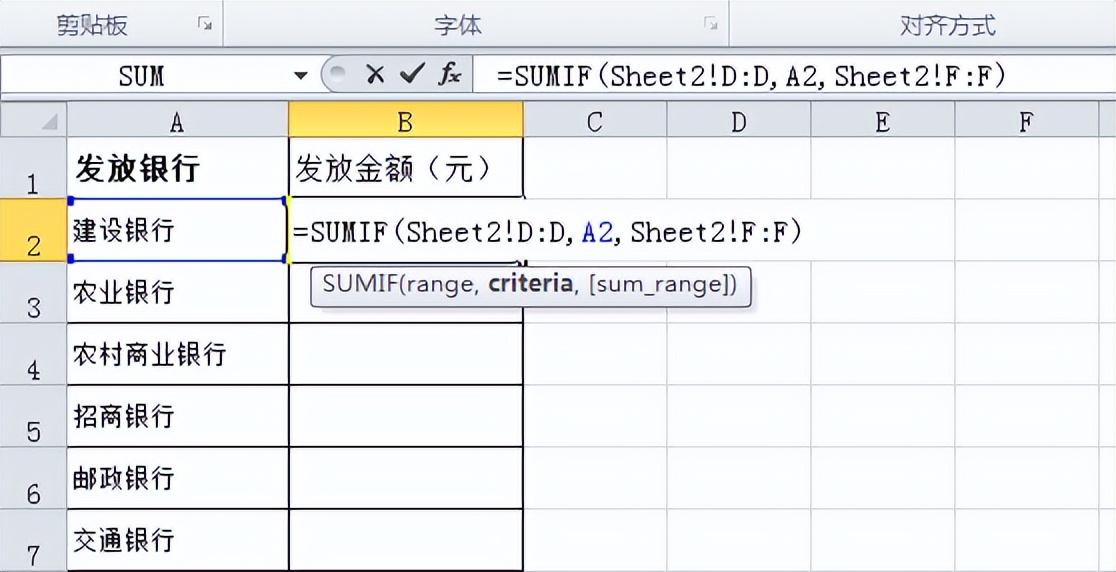Viewport: 1116px width, 572px height.
Task: Click the Name Box showing SUM
Action: 141,76
